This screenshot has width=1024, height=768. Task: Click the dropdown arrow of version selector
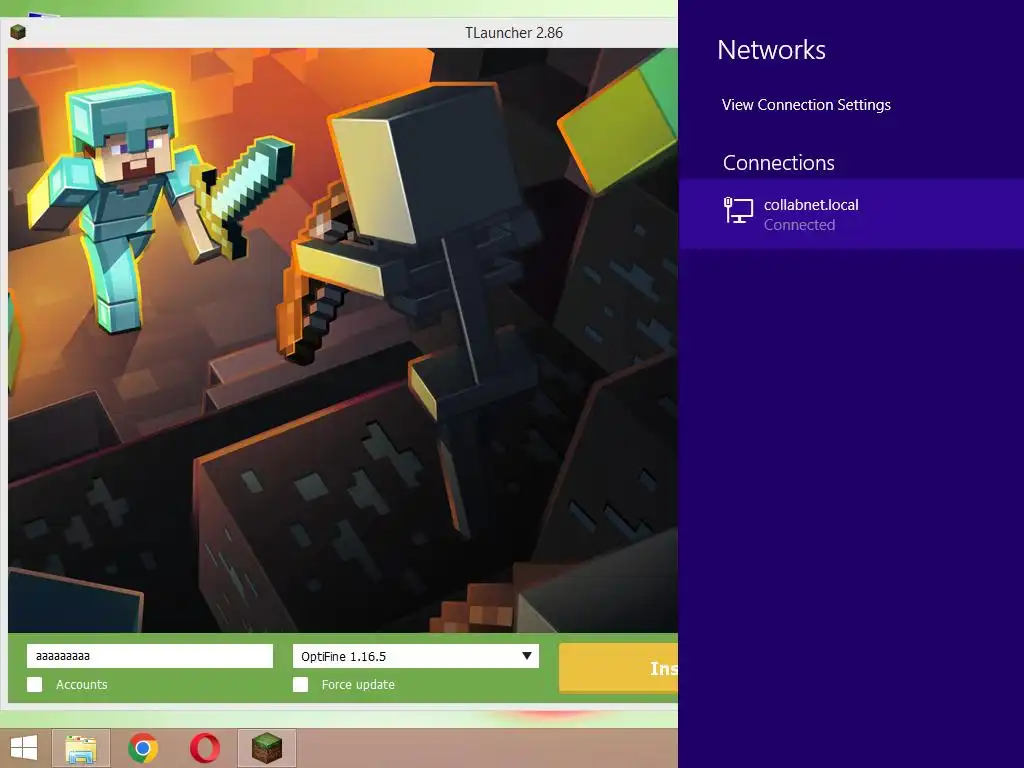526,656
